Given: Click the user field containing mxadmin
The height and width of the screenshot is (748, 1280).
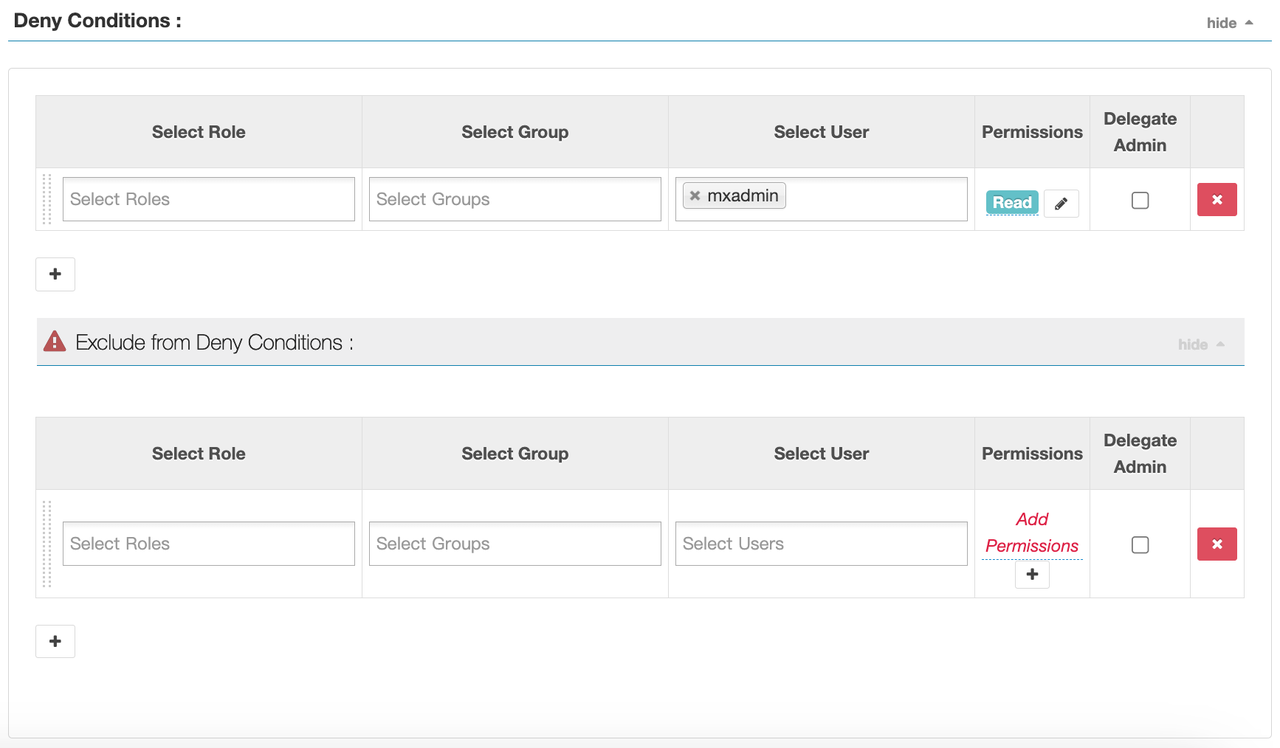Looking at the screenshot, I should 821,199.
